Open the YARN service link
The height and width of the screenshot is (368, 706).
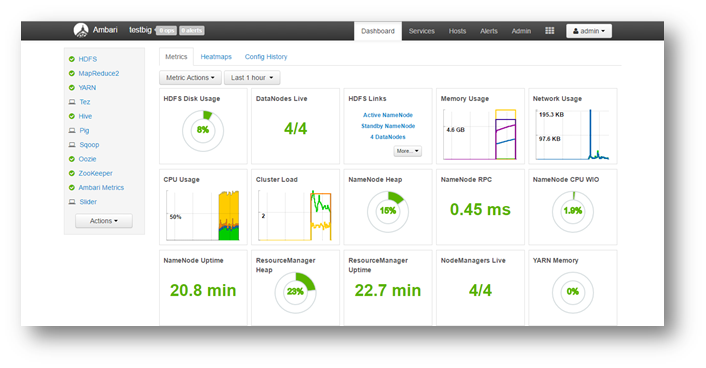click(87, 87)
